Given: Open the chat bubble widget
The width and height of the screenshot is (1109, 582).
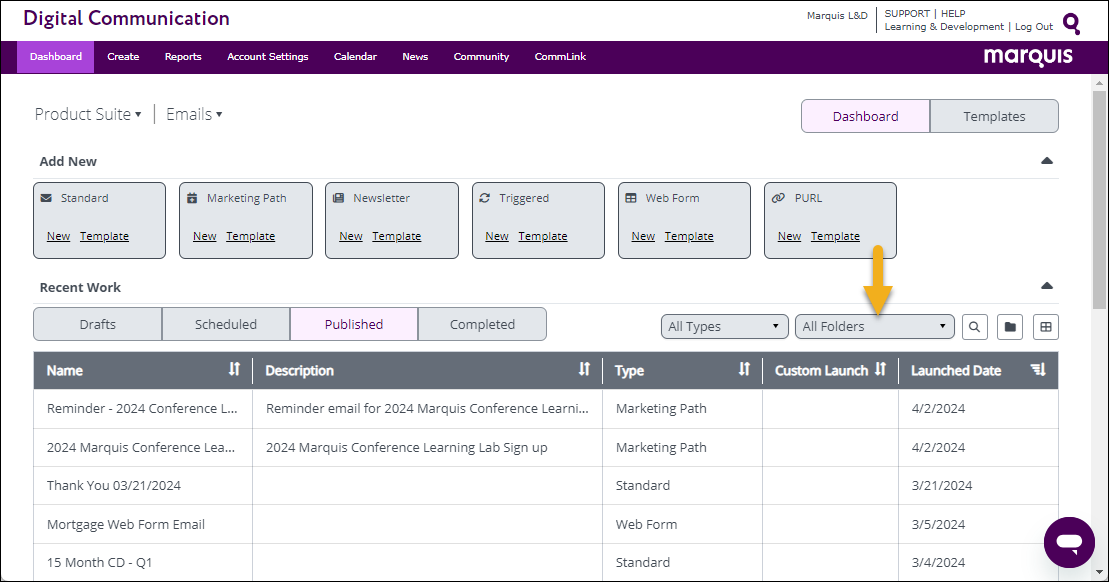Looking at the screenshot, I should click(1069, 542).
